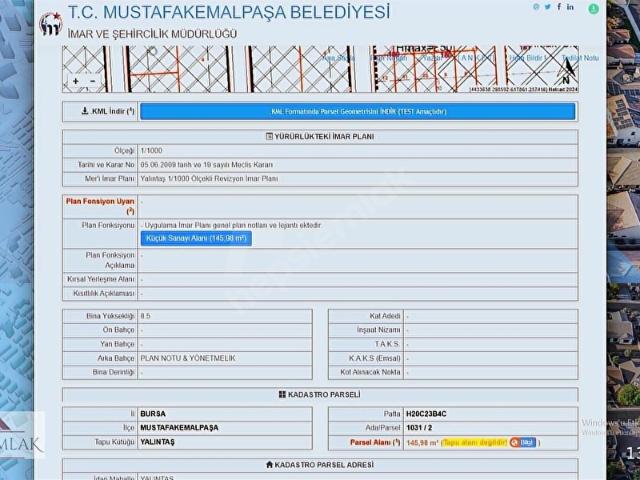Viewport: 640px width, 480px height.
Task: Click the Plan Fonksiyon Açıklama label
Action: point(110,260)
